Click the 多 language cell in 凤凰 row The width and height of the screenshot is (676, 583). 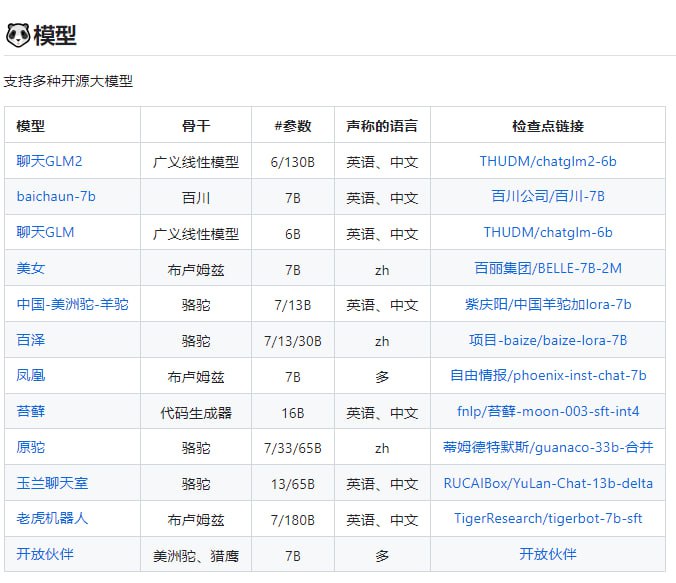click(382, 377)
